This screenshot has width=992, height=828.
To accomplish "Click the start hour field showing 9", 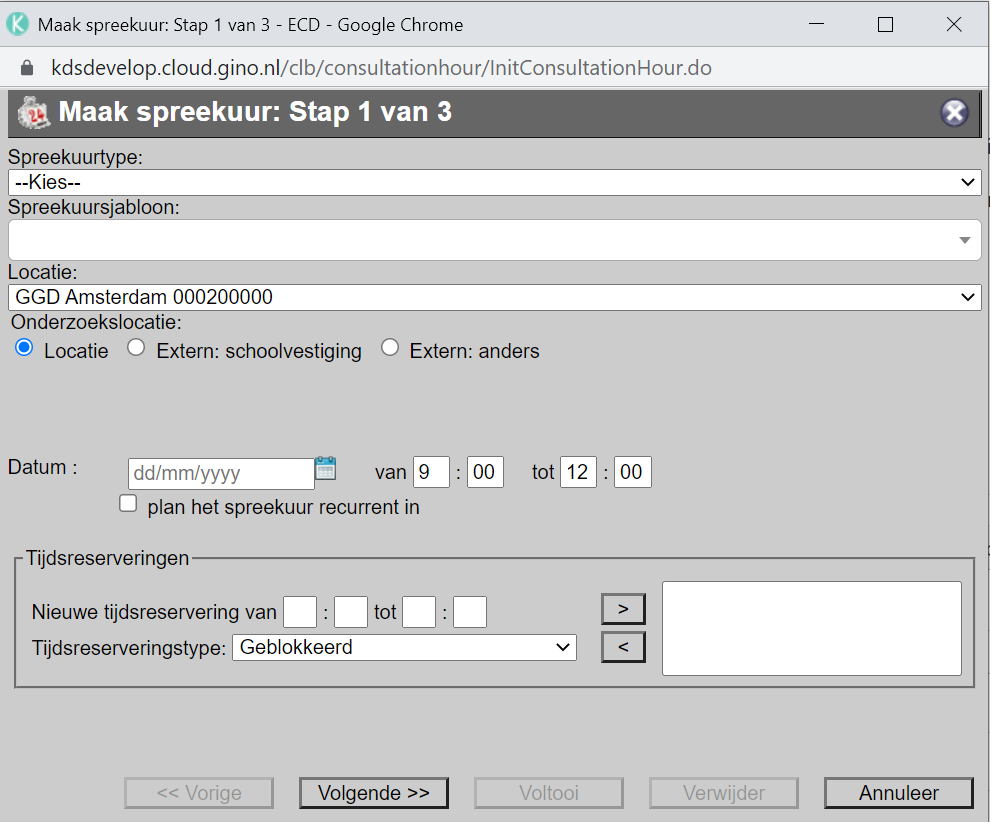I will [x=430, y=472].
